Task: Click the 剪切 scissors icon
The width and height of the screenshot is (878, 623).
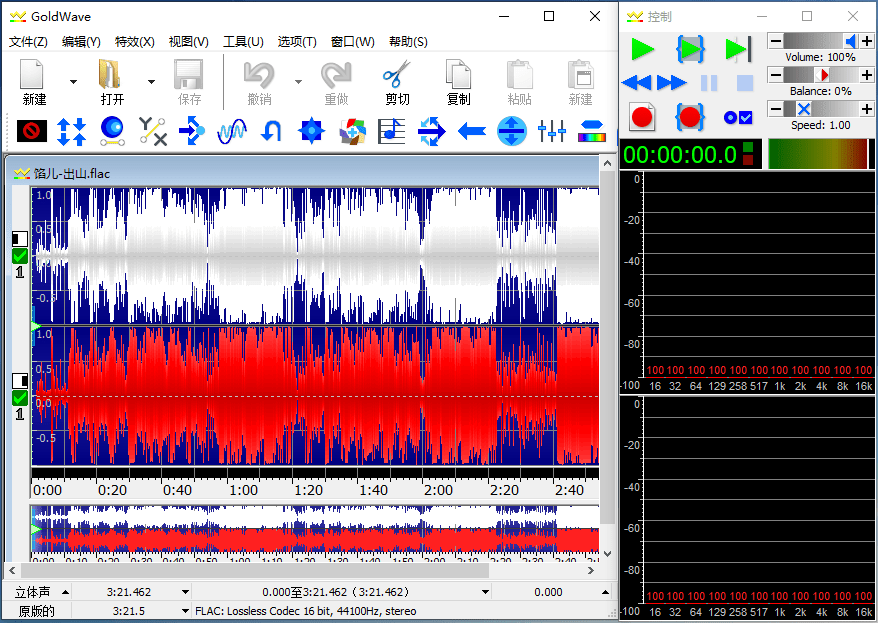Action: [396, 74]
